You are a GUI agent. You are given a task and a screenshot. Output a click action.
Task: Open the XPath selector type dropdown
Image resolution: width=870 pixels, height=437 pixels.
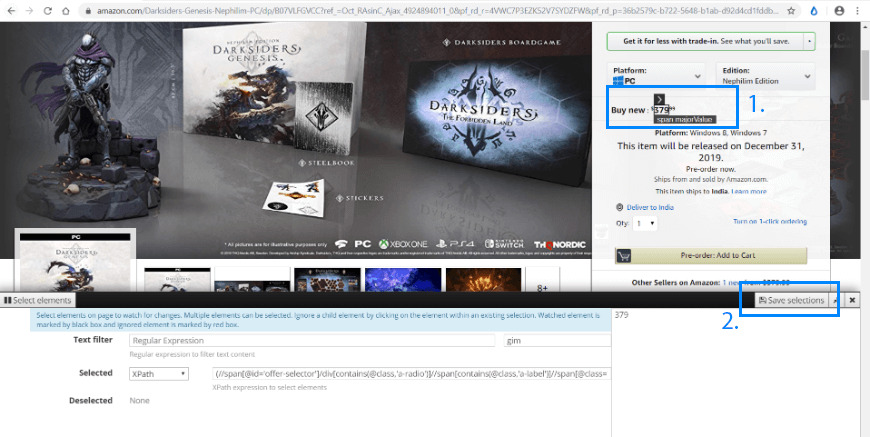[x=159, y=373]
